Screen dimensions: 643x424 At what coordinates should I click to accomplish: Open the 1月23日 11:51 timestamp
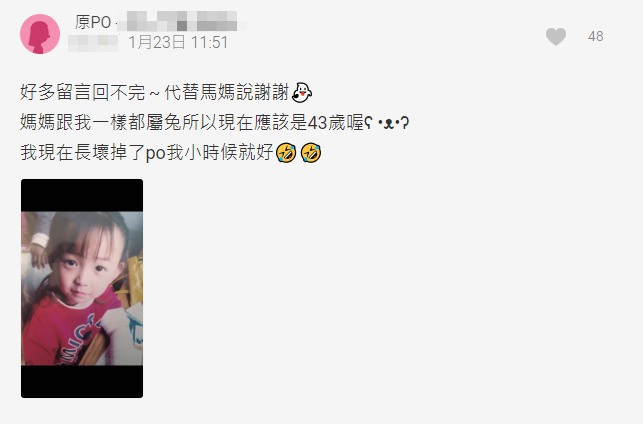point(178,42)
